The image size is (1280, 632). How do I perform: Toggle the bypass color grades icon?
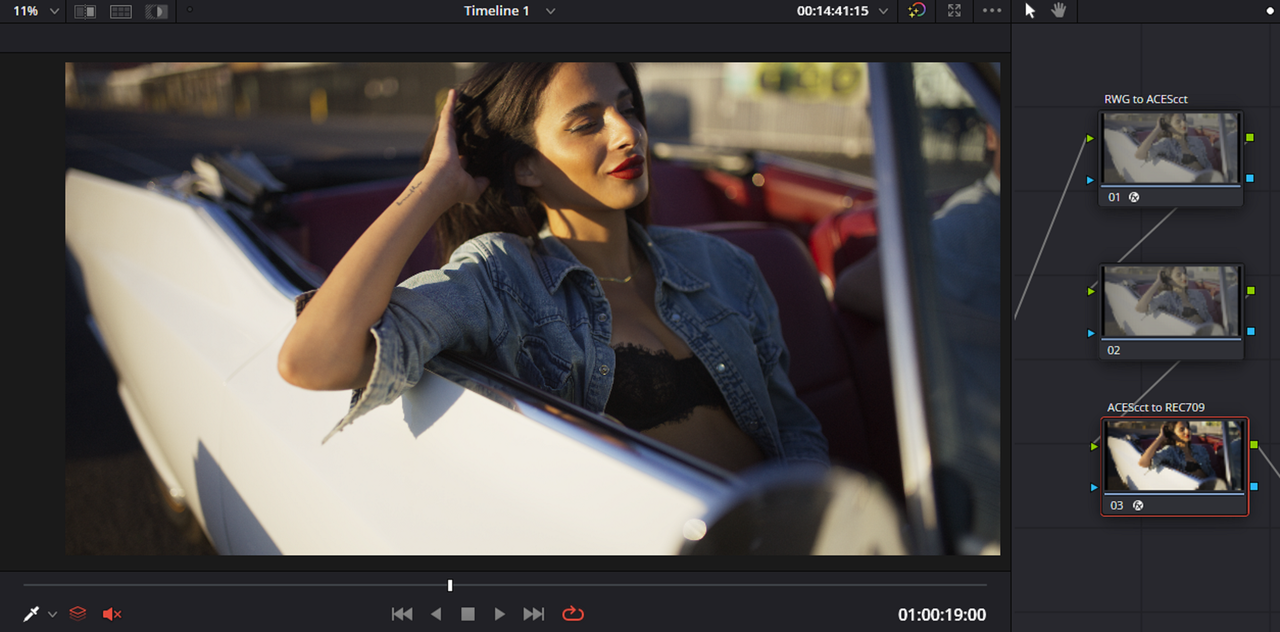tap(917, 11)
